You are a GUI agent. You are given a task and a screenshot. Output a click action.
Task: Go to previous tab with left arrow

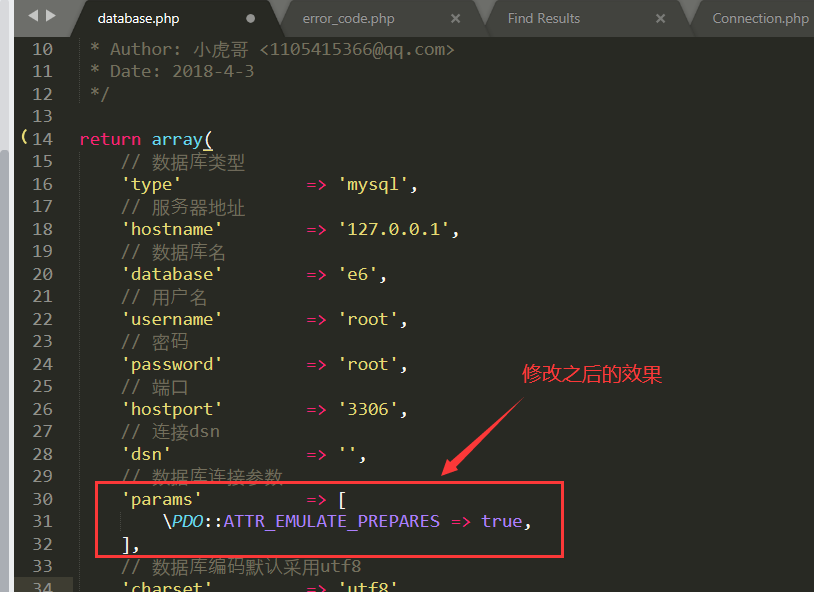[33, 16]
